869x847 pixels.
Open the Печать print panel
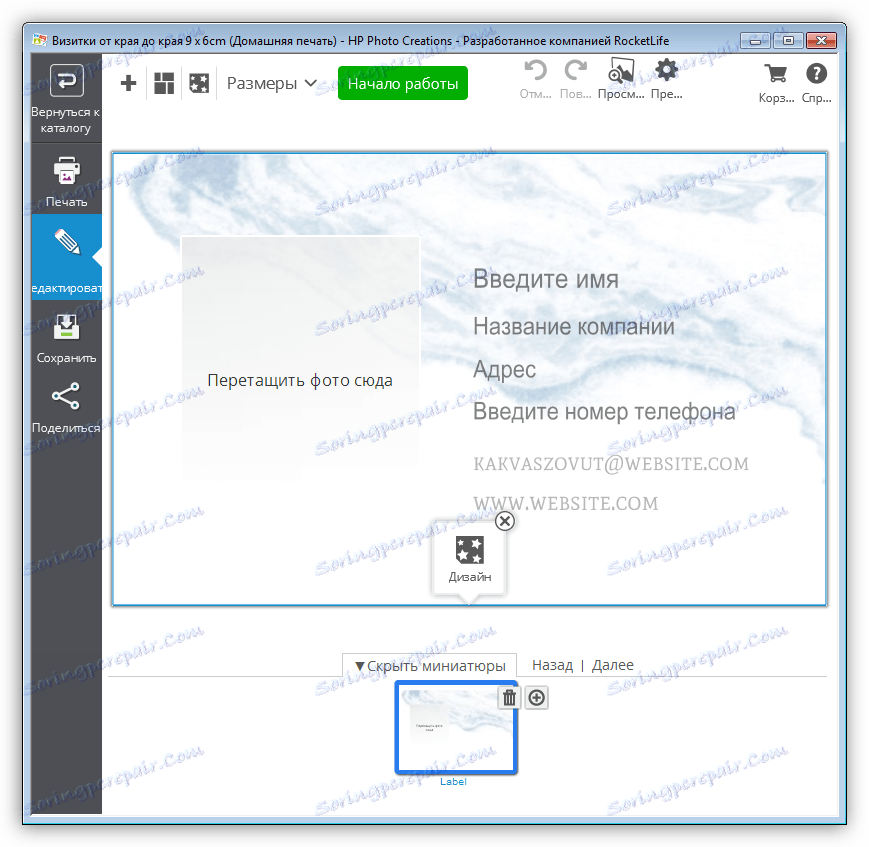point(67,181)
